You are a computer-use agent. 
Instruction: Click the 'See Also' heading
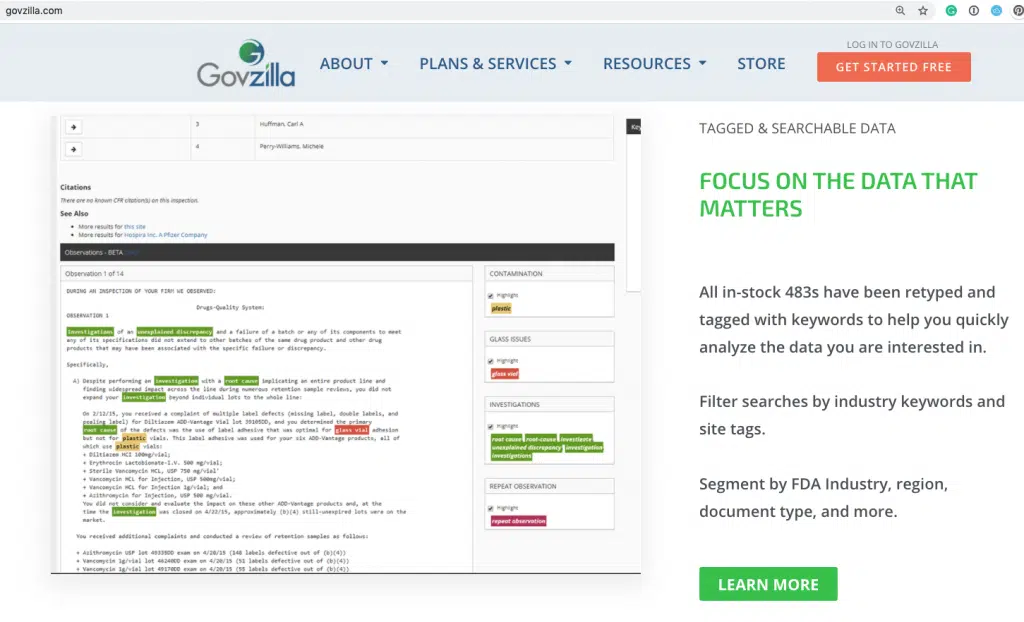(x=74, y=214)
